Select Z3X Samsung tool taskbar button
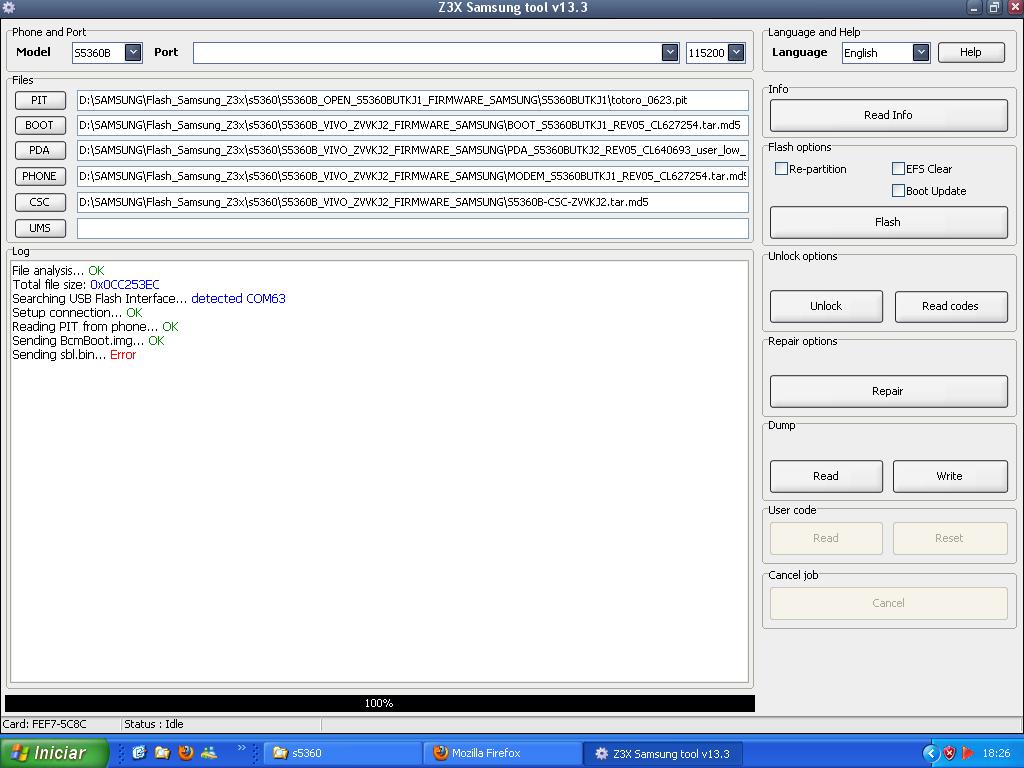The image size is (1024, 768). (x=662, y=753)
